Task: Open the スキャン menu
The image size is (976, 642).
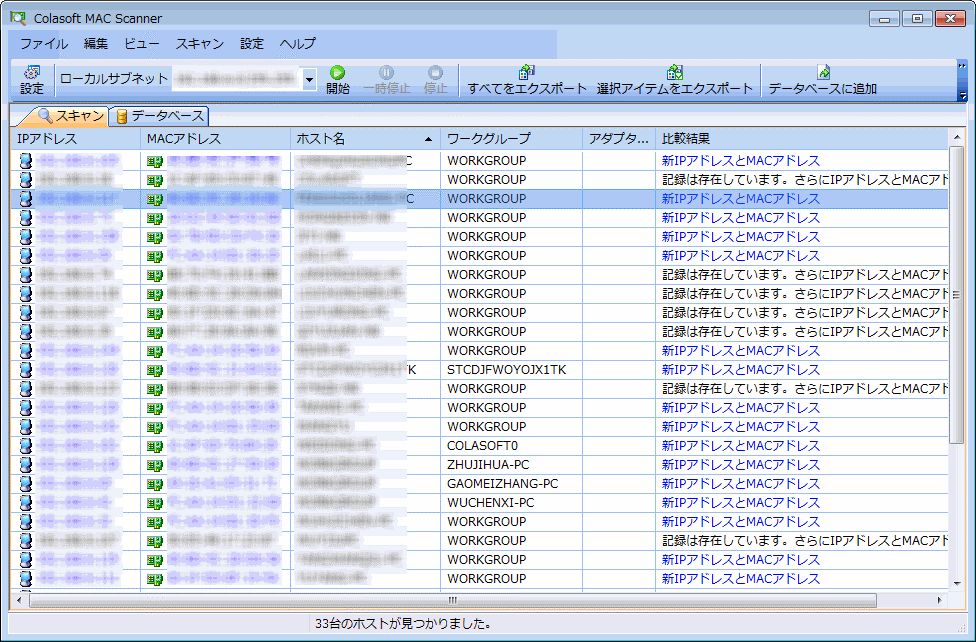Action: click(200, 44)
